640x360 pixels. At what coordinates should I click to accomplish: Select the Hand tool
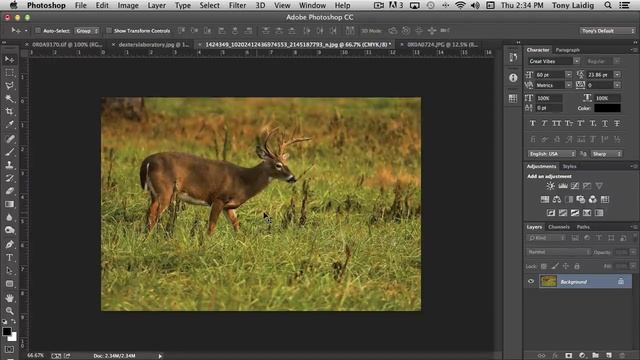[x=9, y=298]
